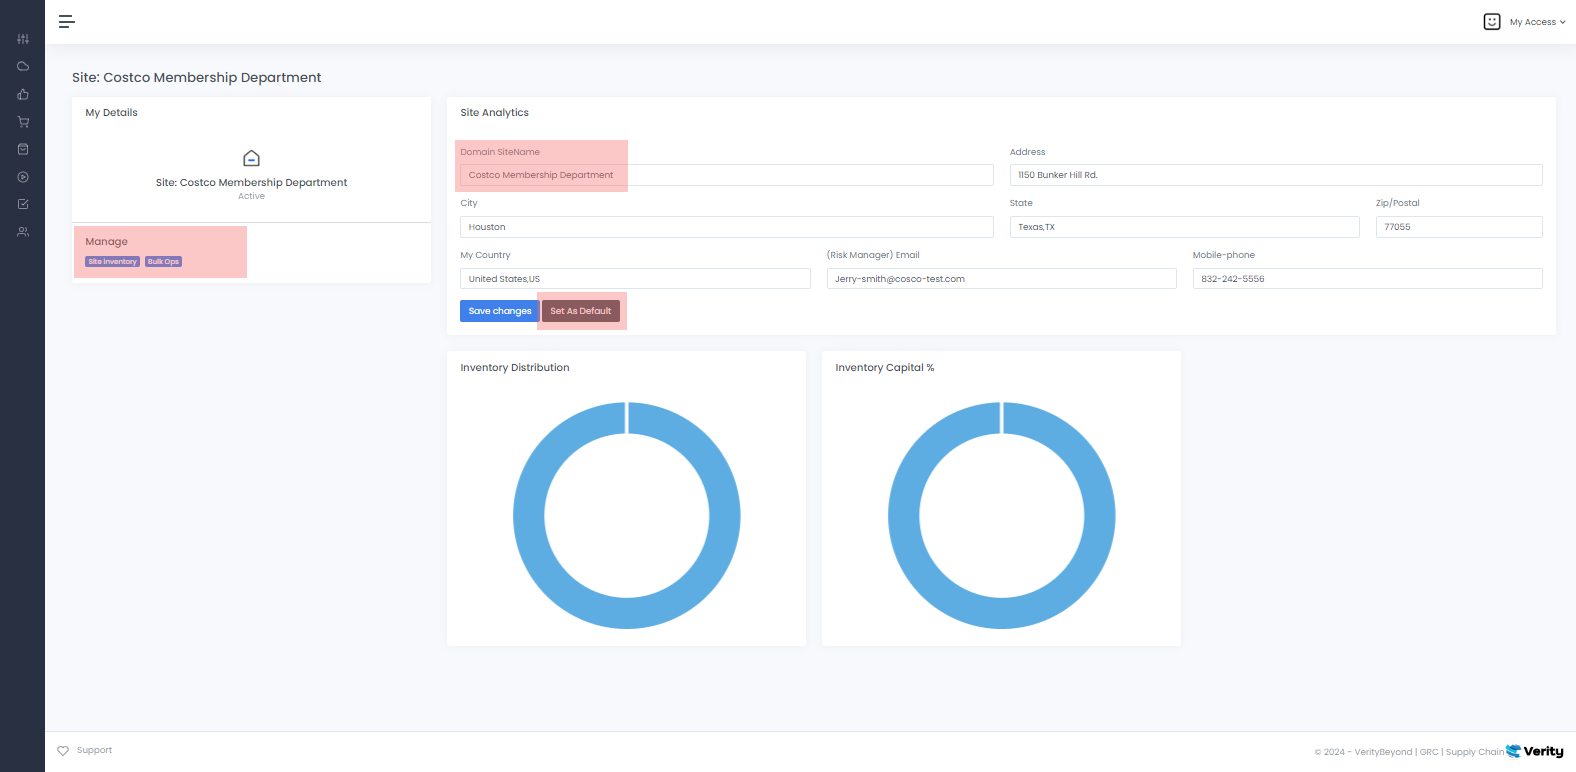Open the thumbs-up icon in sidebar

tap(23, 94)
